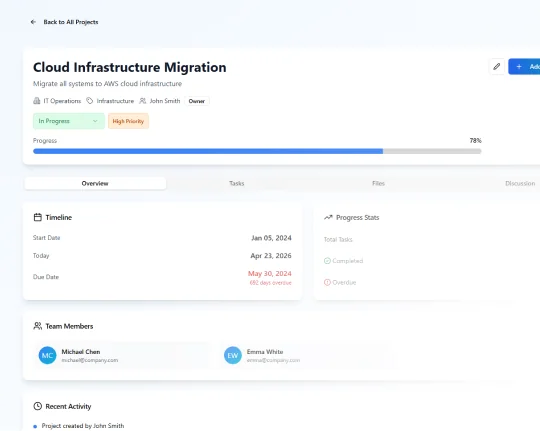Click the Infrastructure tag icon
The width and height of the screenshot is (540, 431).
[x=90, y=101]
